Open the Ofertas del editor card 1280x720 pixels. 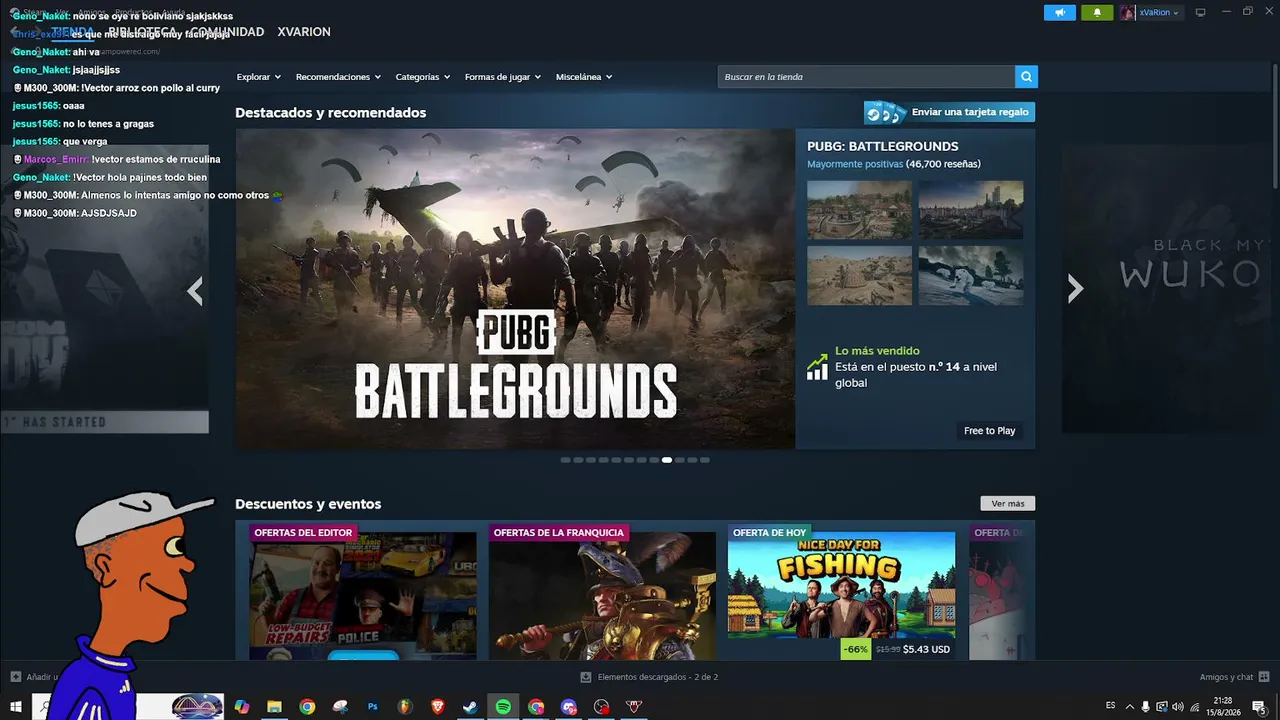click(x=363, y=592)
